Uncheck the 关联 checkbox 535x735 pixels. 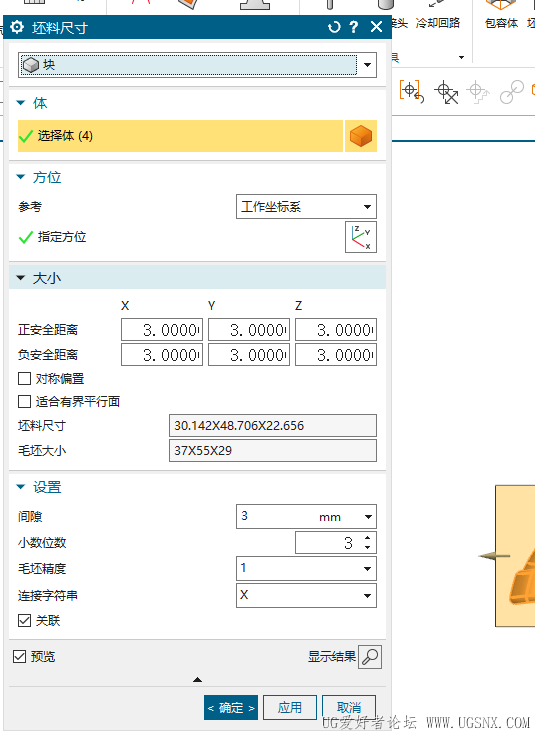click(x=24, y=621)
